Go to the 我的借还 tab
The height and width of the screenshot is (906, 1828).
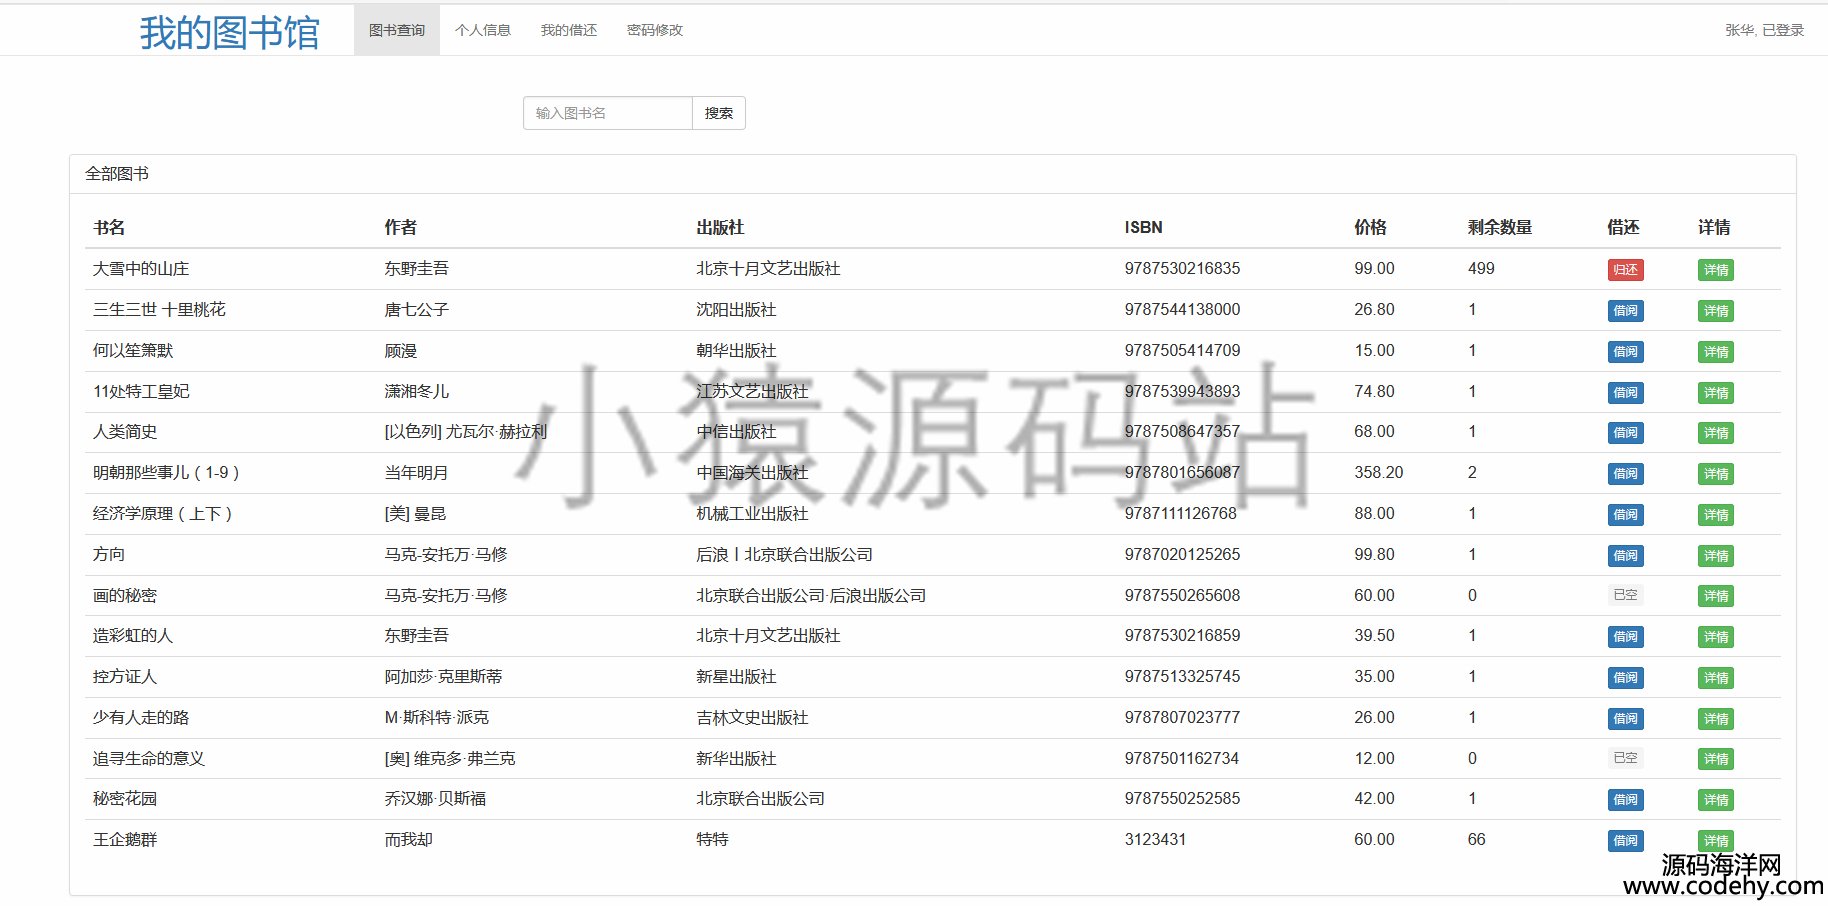[569, 30]
